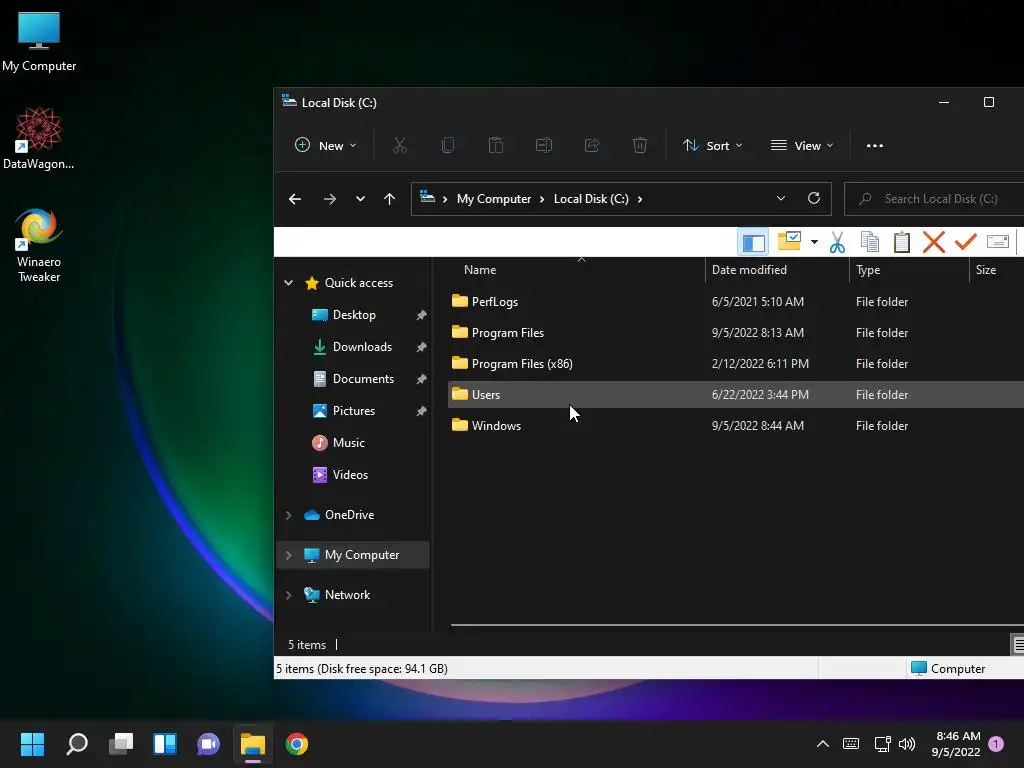Sort by Date modified column header
This screenshot has width=1024, height=768.
pyautogui.click(x=749, y=270)
